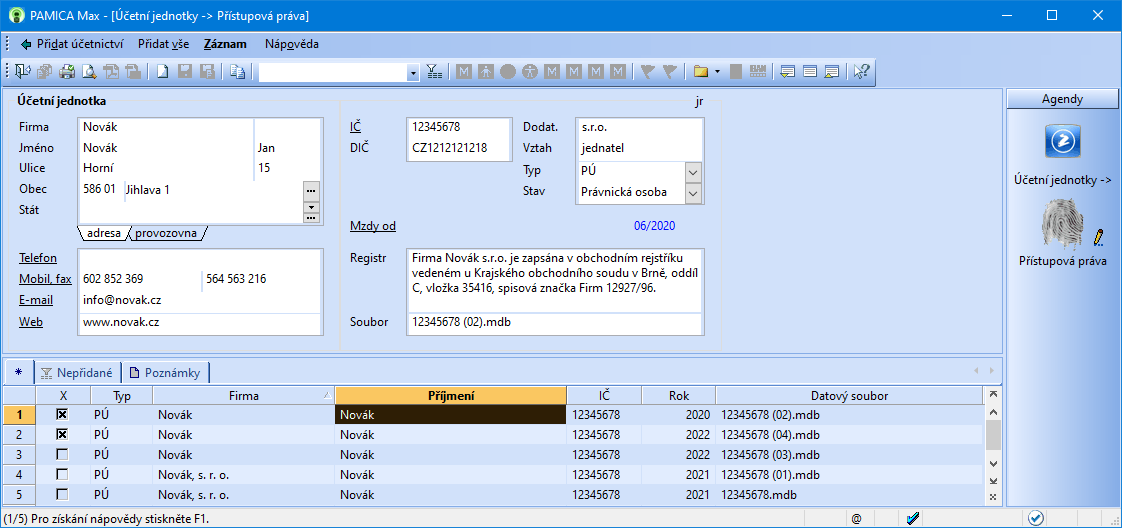The height and width of the screenshot is (528, 1122).
Task: Sort by Firma column header
Action: (243, 395)
